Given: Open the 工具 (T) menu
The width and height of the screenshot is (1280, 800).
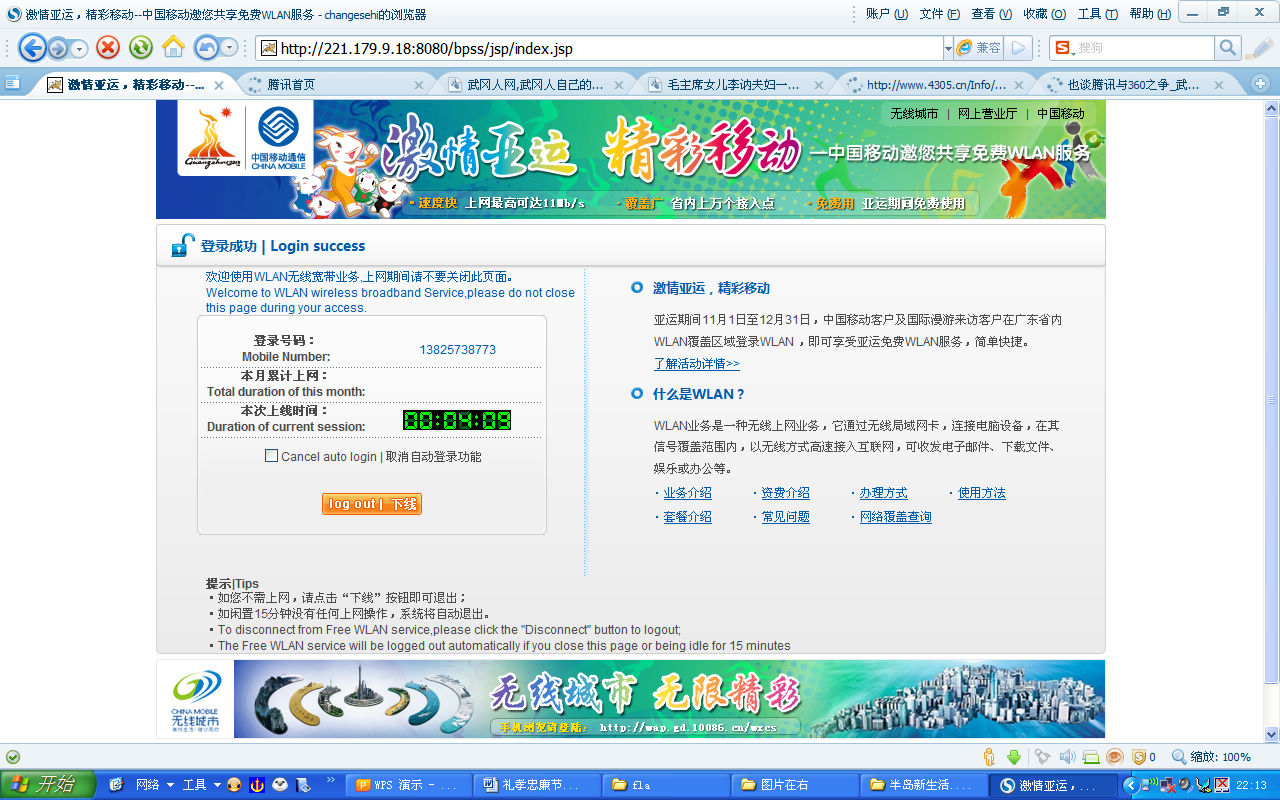Looking at the screenshot, I should pos(1097,13).
